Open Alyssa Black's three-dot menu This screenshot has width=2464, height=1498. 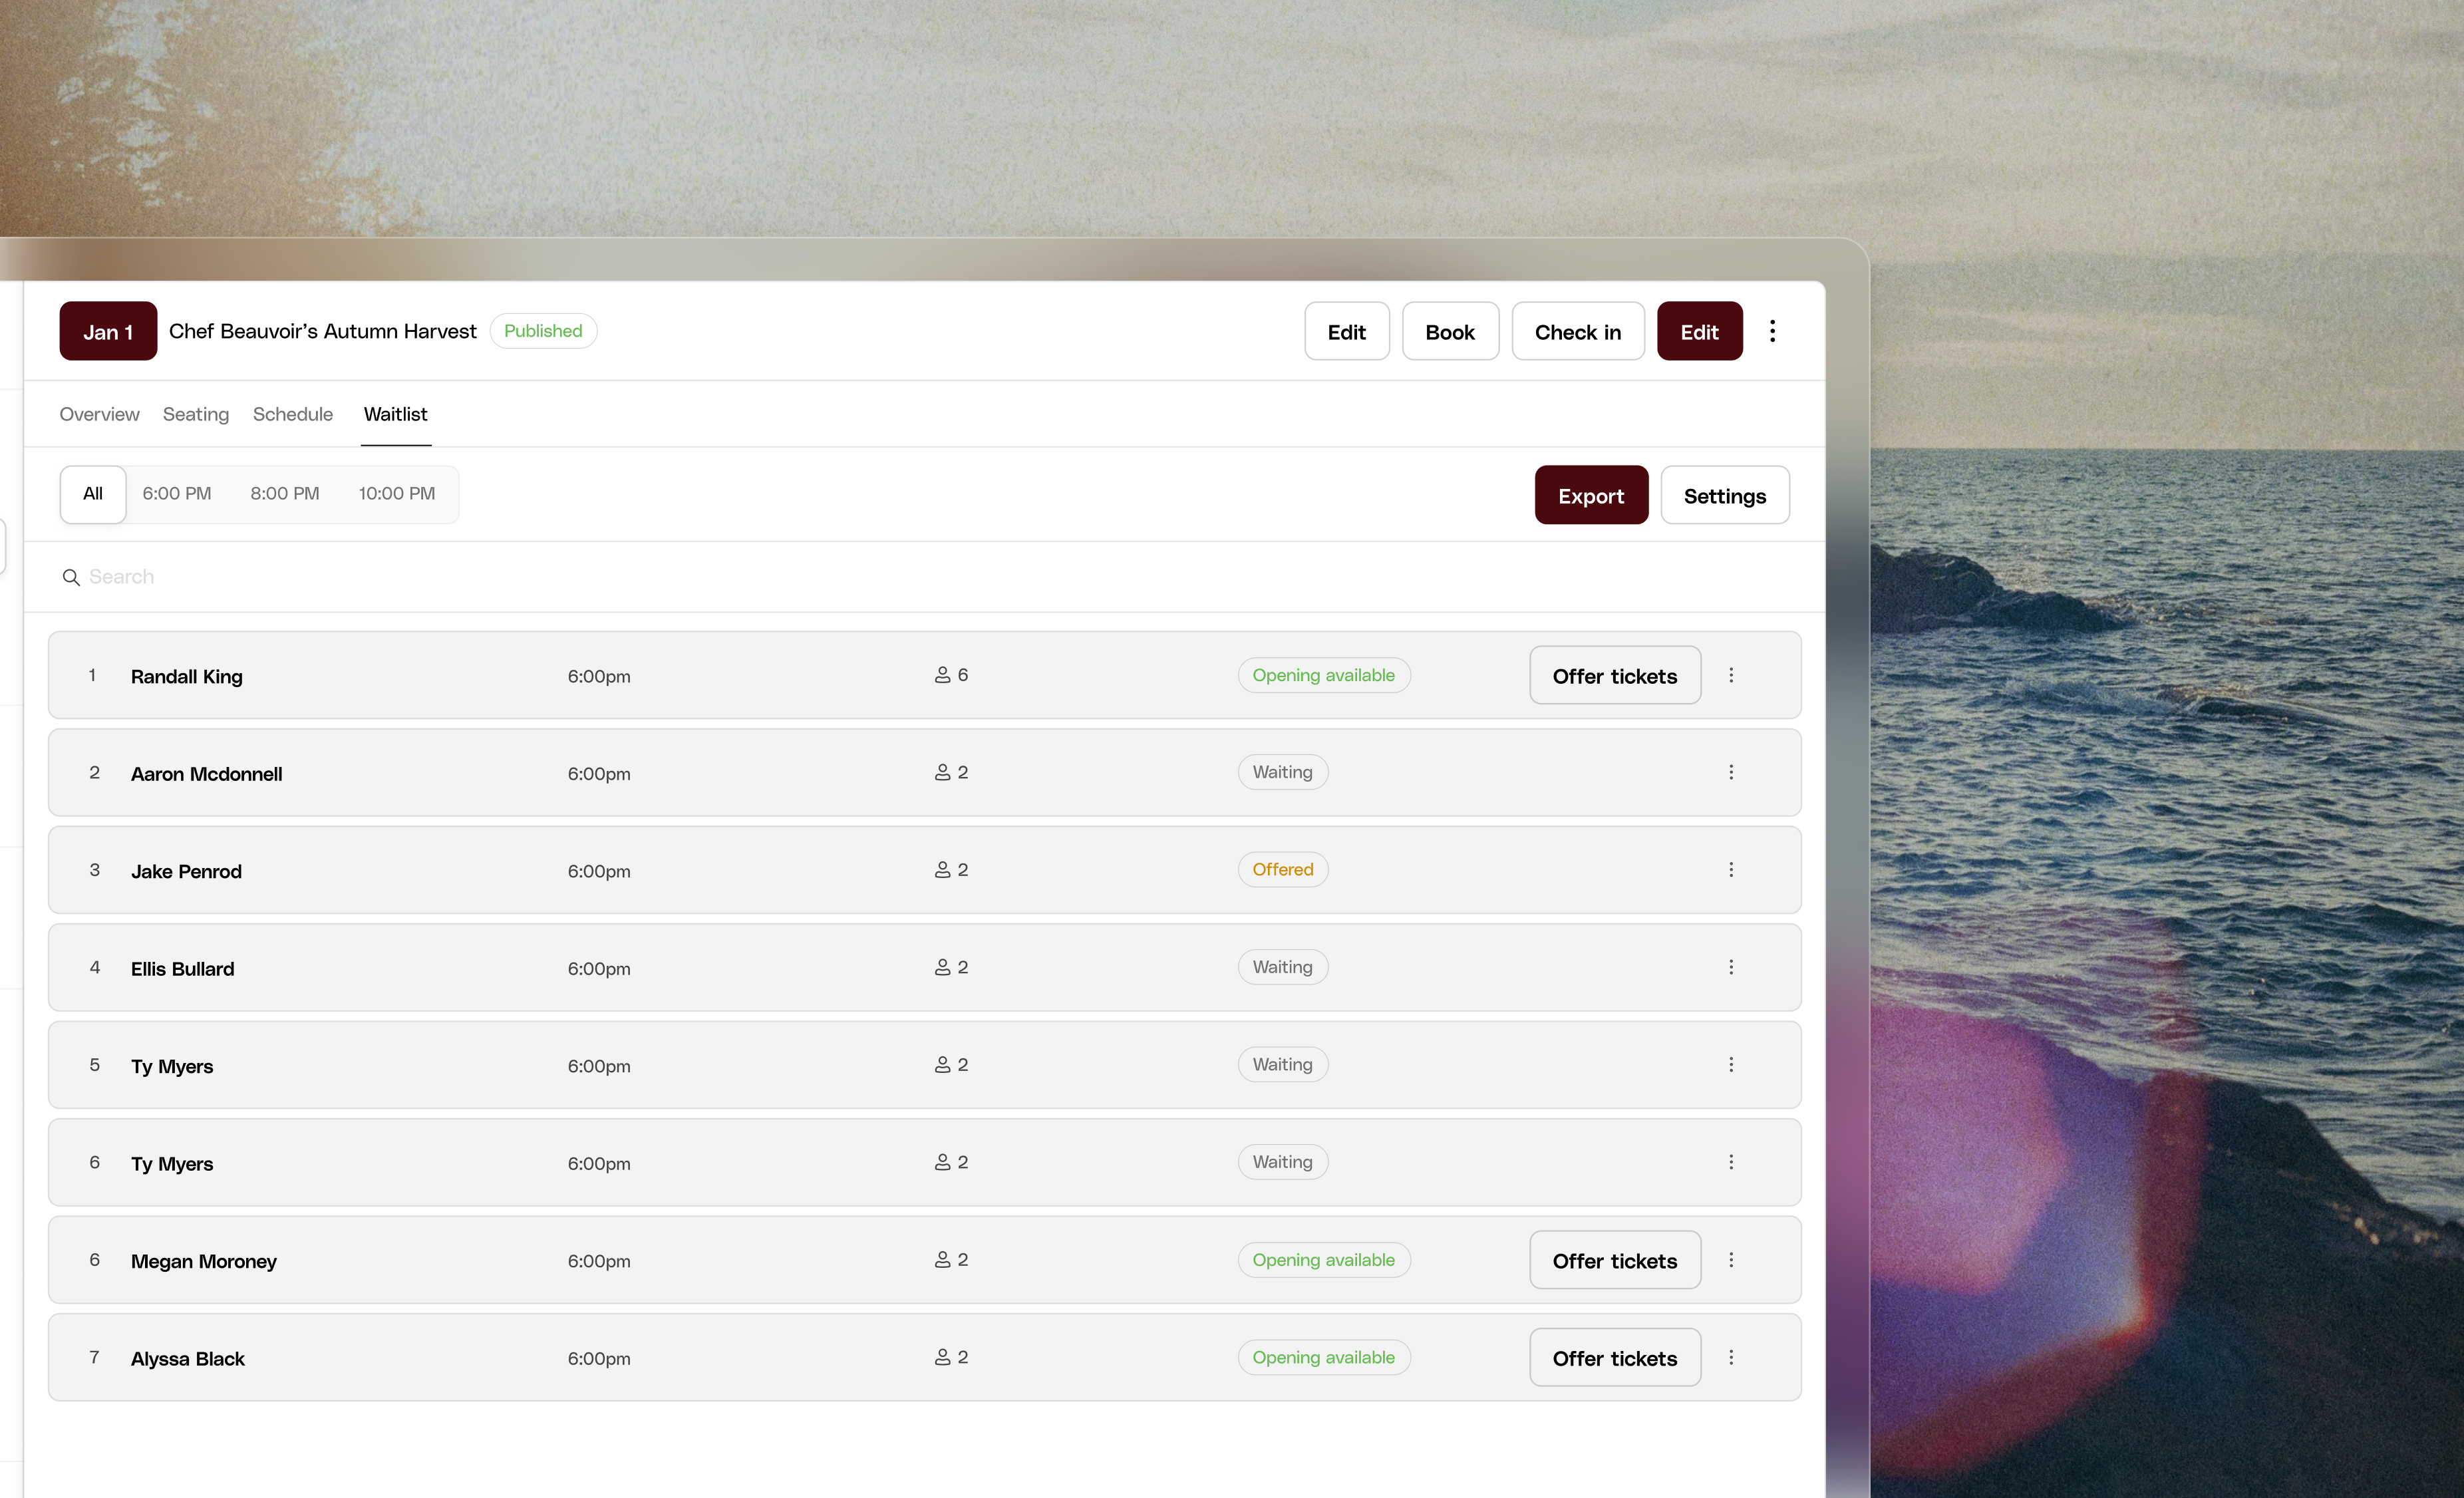coord(1731,1357)
